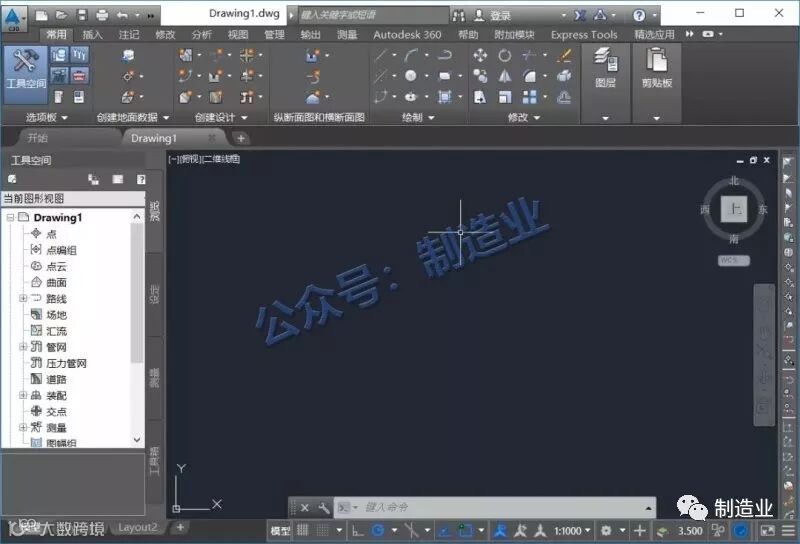This screenshot has height=544, width=800.
Task: Click the Array tool icon
Action: (530, 97)
